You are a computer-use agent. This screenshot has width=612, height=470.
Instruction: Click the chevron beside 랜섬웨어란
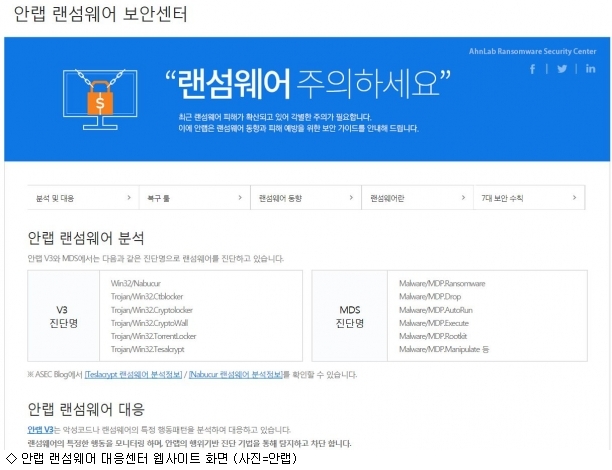(463, 198)
